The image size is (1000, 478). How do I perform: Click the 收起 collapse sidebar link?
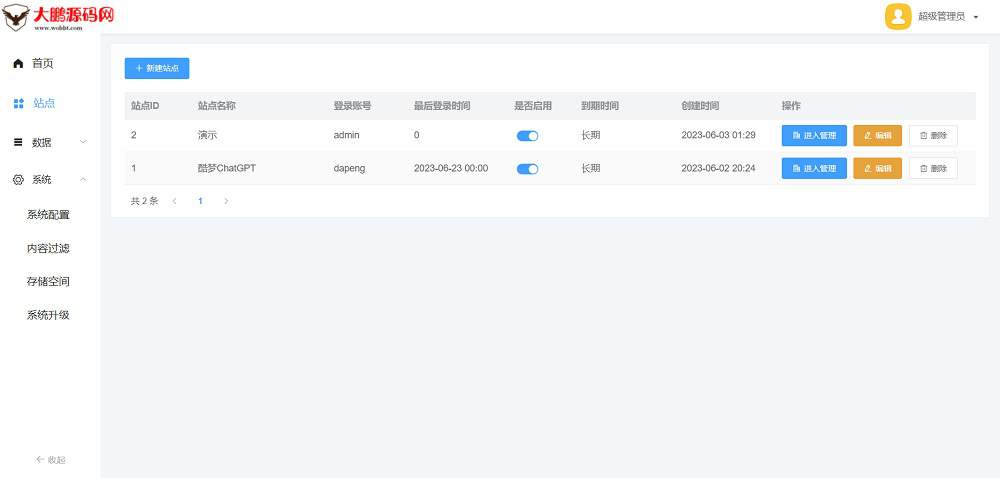click(x=51, y=460)
